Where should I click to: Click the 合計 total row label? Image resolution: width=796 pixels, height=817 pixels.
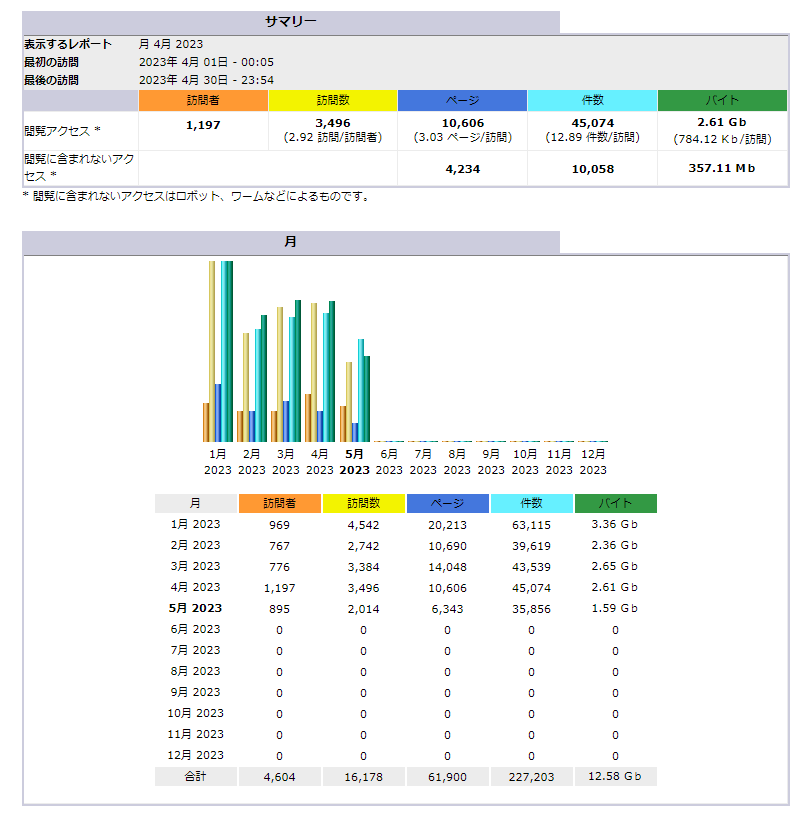point(195,776)
